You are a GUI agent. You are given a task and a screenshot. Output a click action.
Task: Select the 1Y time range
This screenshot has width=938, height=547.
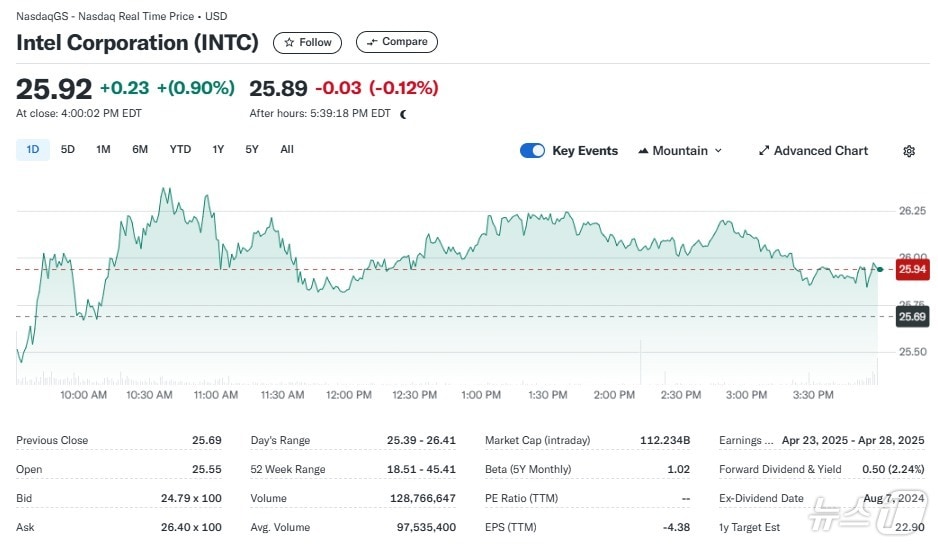pos(218,150)
